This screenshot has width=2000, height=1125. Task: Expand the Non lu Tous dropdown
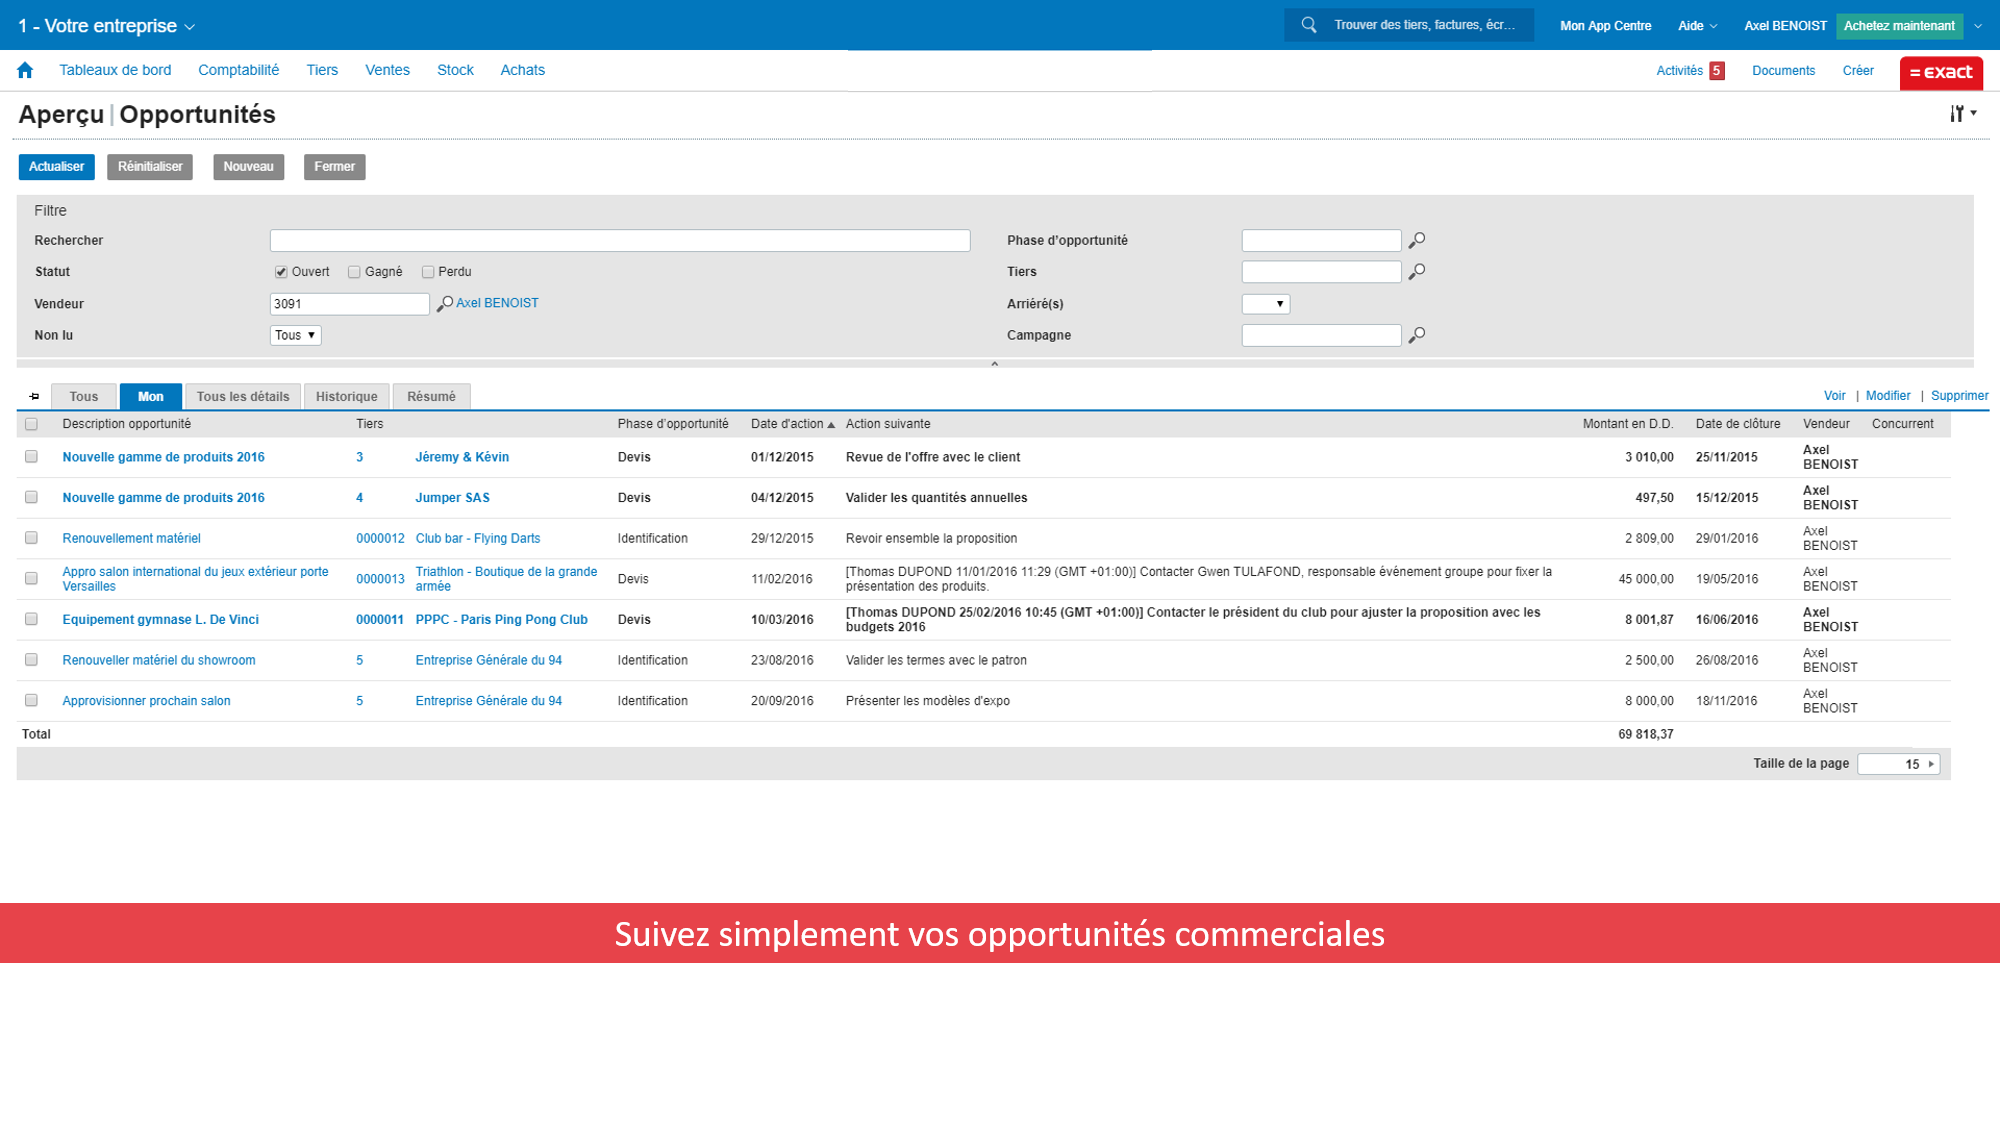pos(294,334)
